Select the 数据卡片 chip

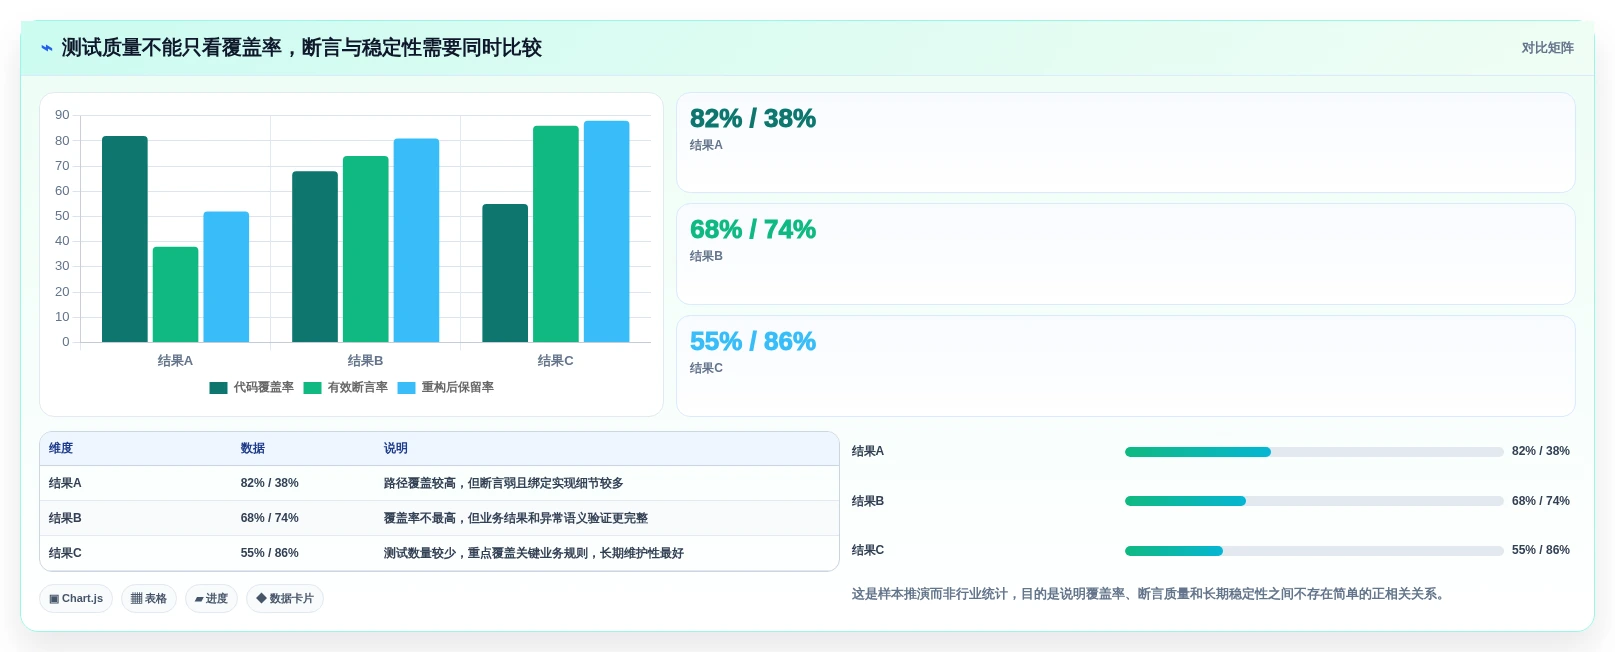tap(285, 599)
